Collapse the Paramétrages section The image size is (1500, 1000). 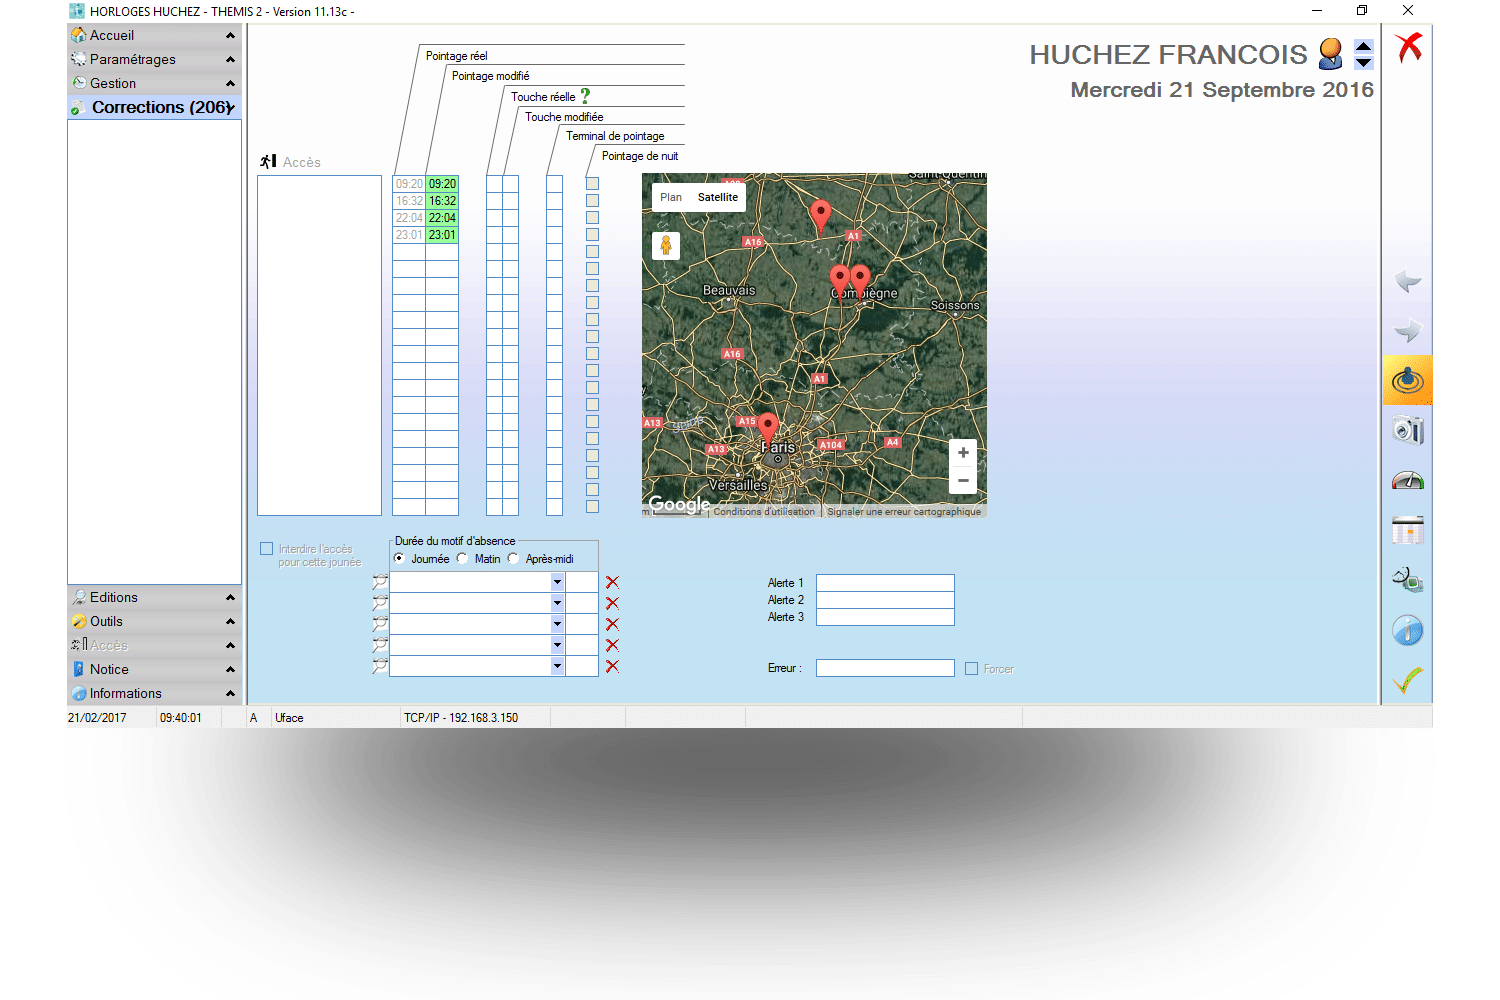point(229,59)
